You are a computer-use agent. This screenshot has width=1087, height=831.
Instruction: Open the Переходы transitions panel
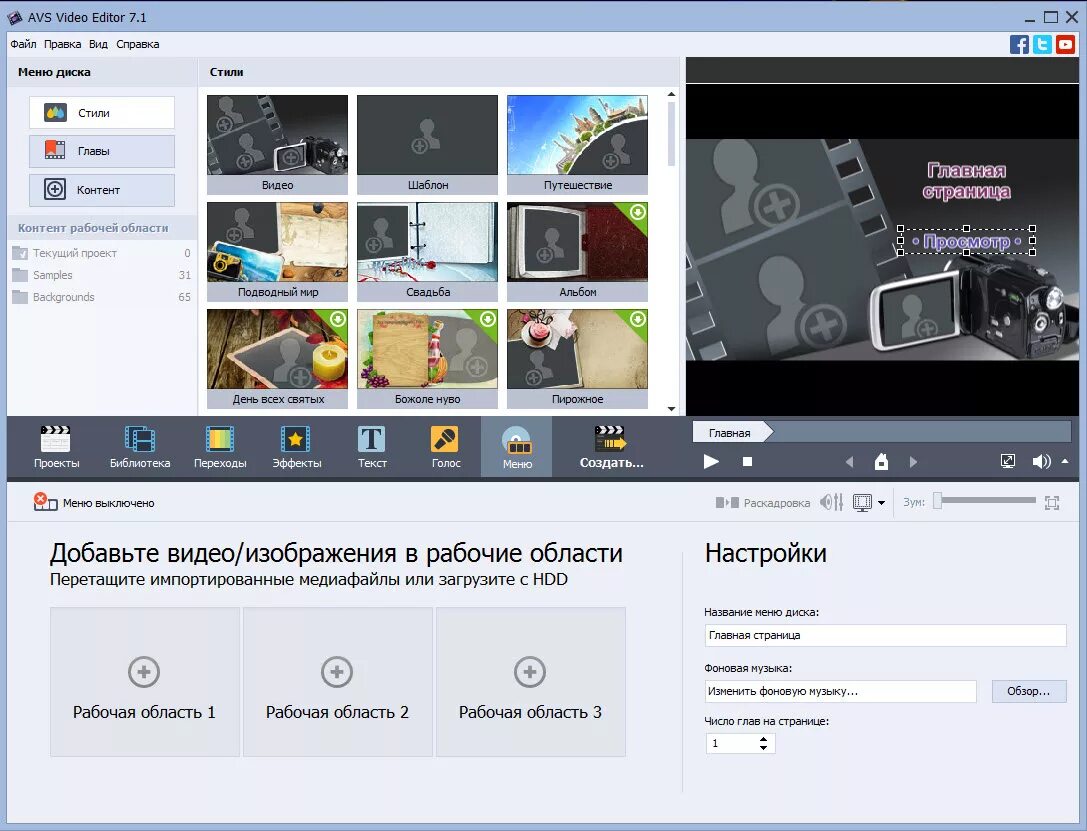pyautogui.click(x=220, y=447)
